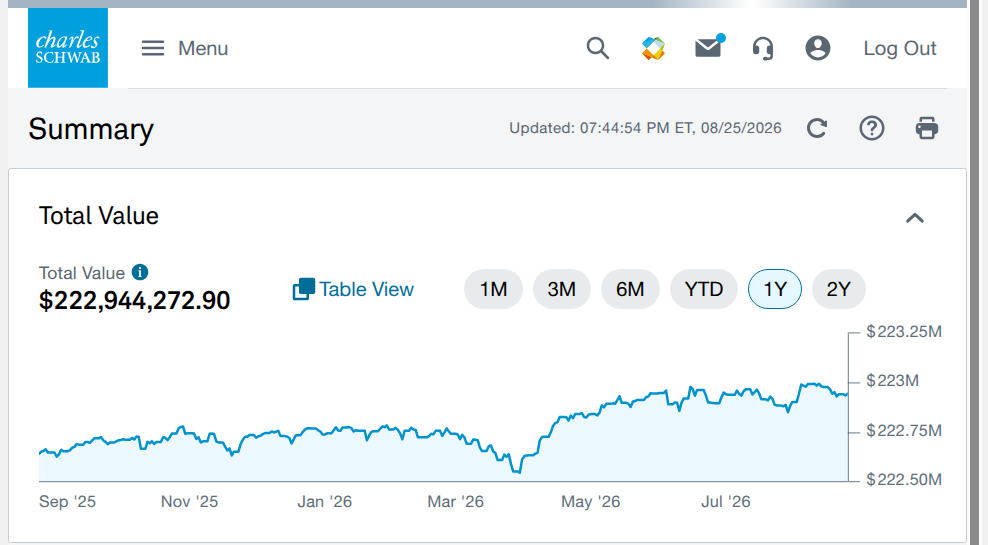
Task: Click the Charles Schwab logo
Action: click(x=68, y=48)
